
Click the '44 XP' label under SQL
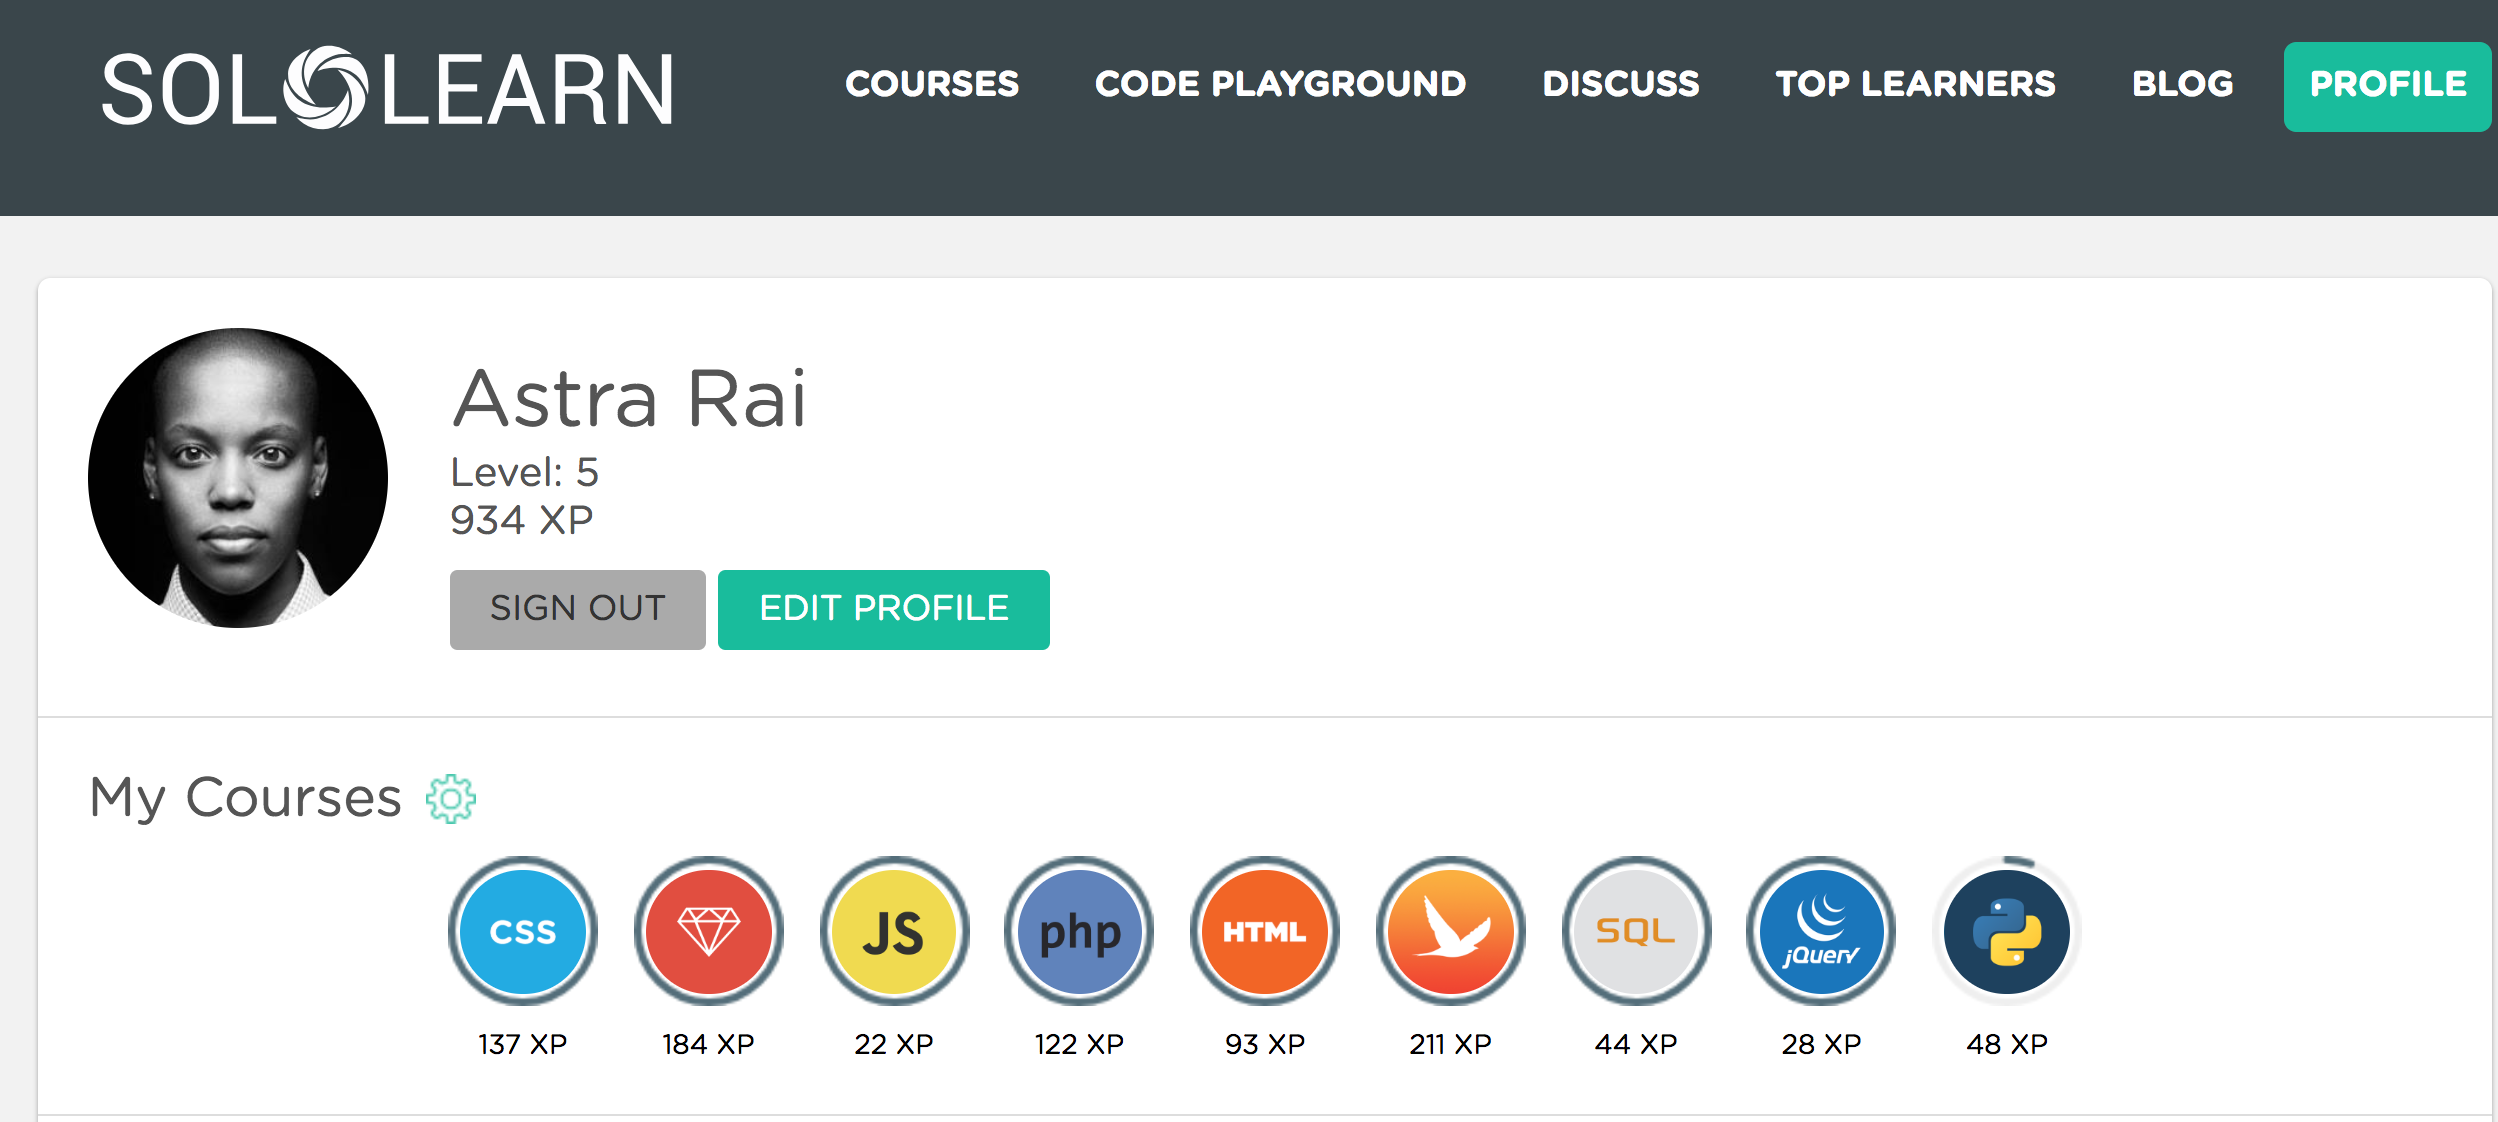(1636, 1044)
